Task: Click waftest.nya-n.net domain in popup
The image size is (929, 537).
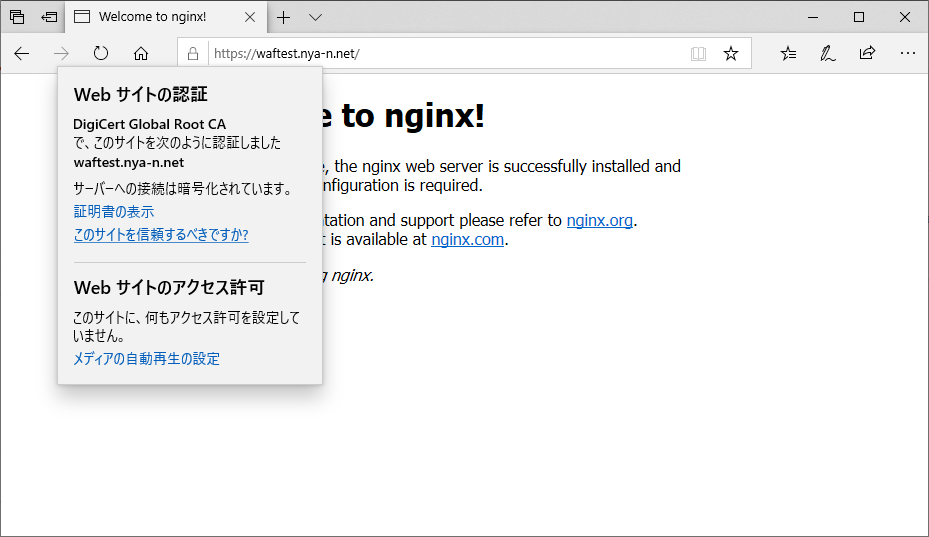Action: 129,162
